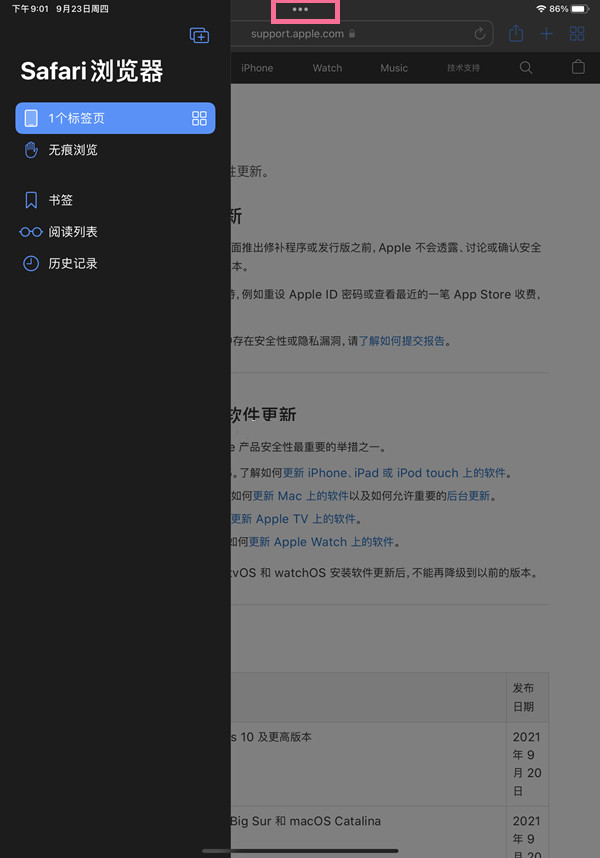Tap the three-dot multitasking control at top
This screenshot has height=858, width=600.
300,10
